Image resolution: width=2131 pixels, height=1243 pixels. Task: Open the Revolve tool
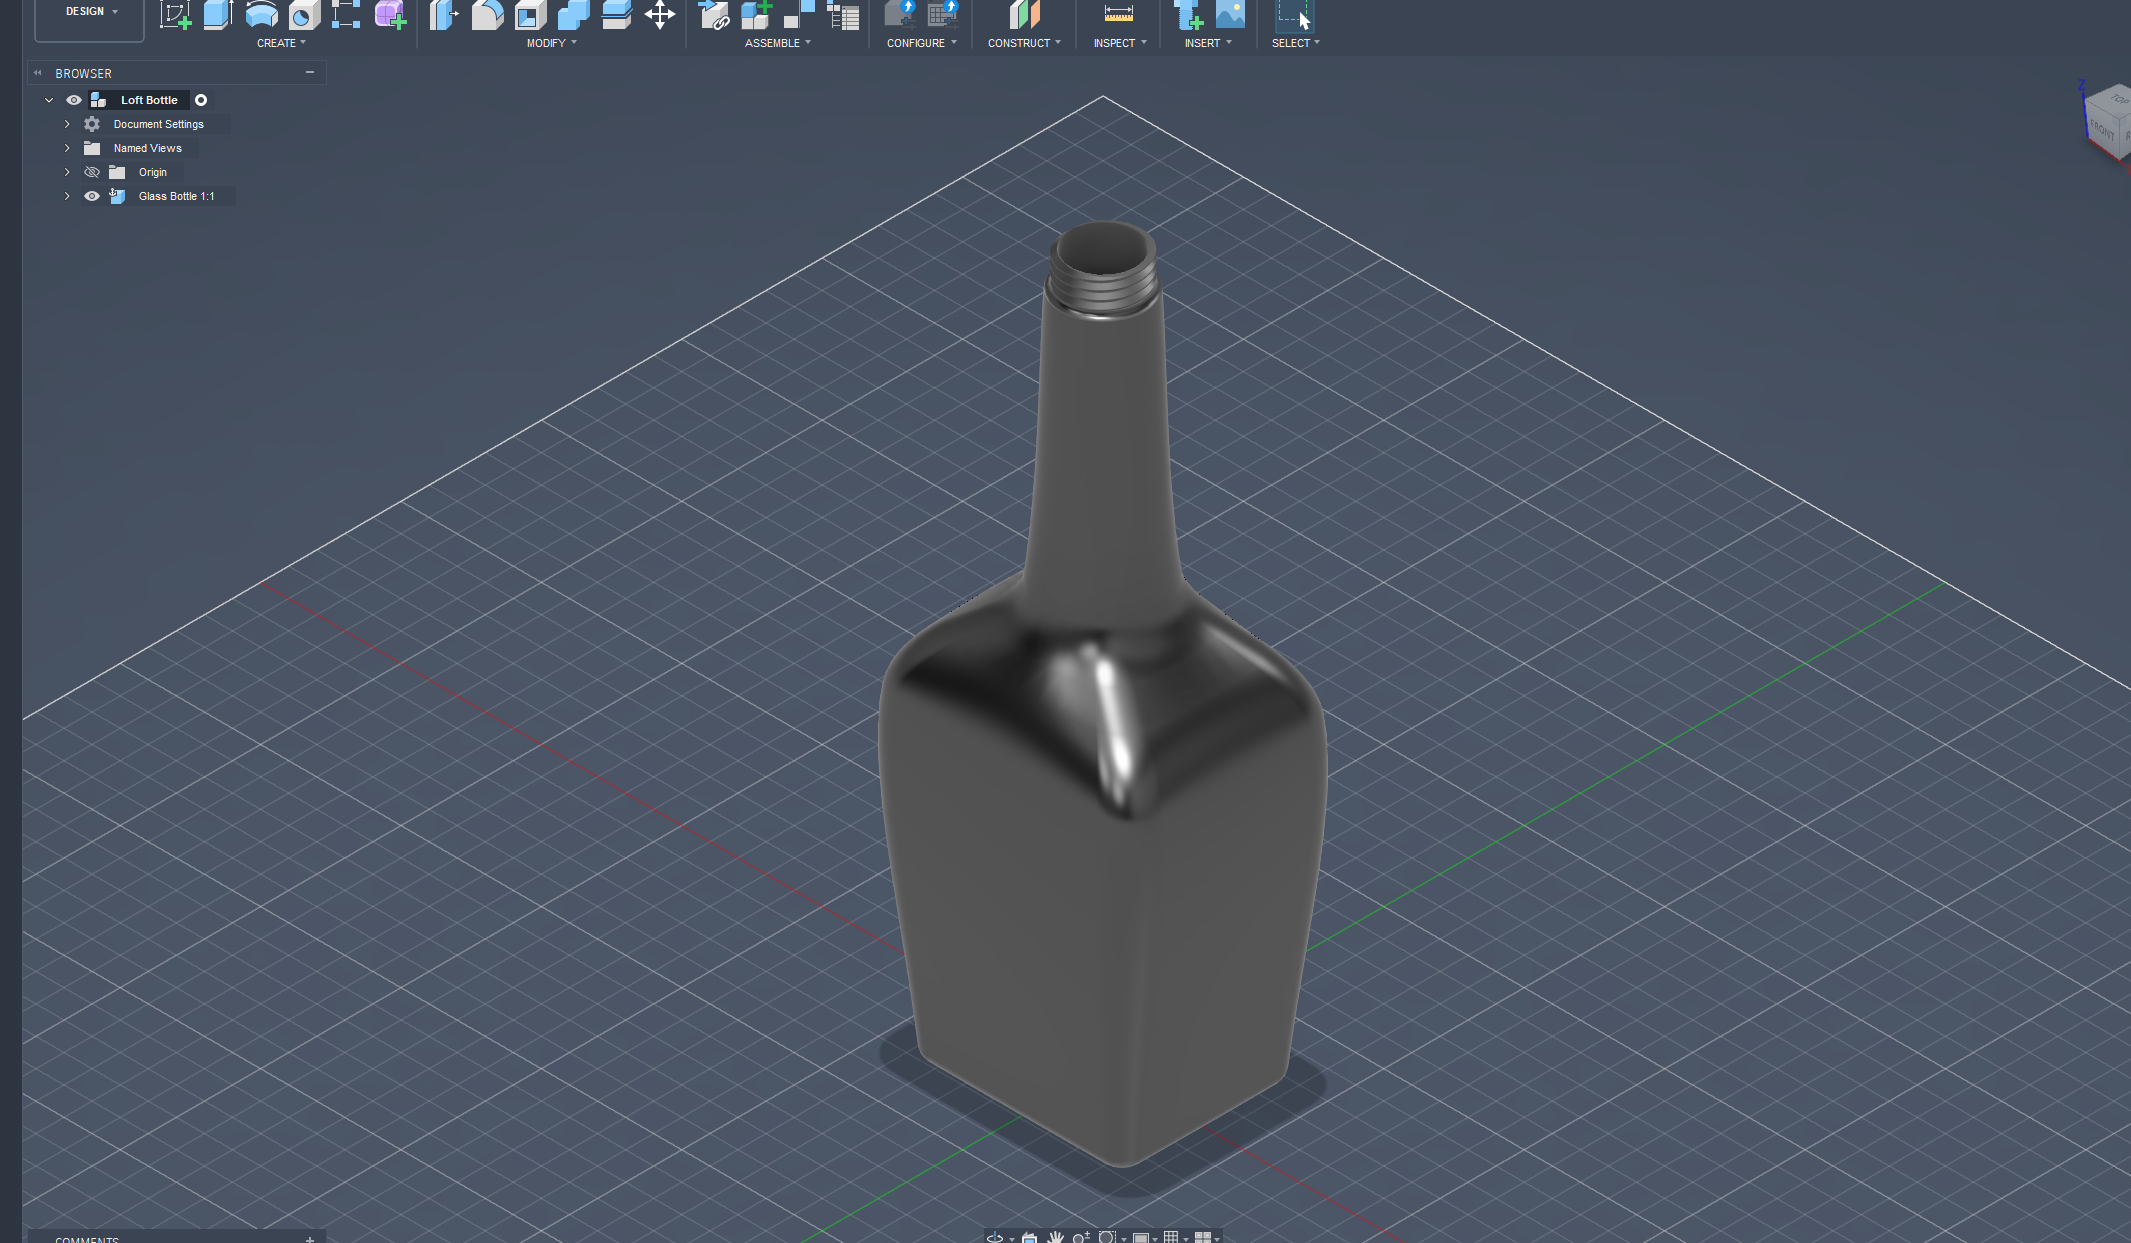tap(261, 14)
